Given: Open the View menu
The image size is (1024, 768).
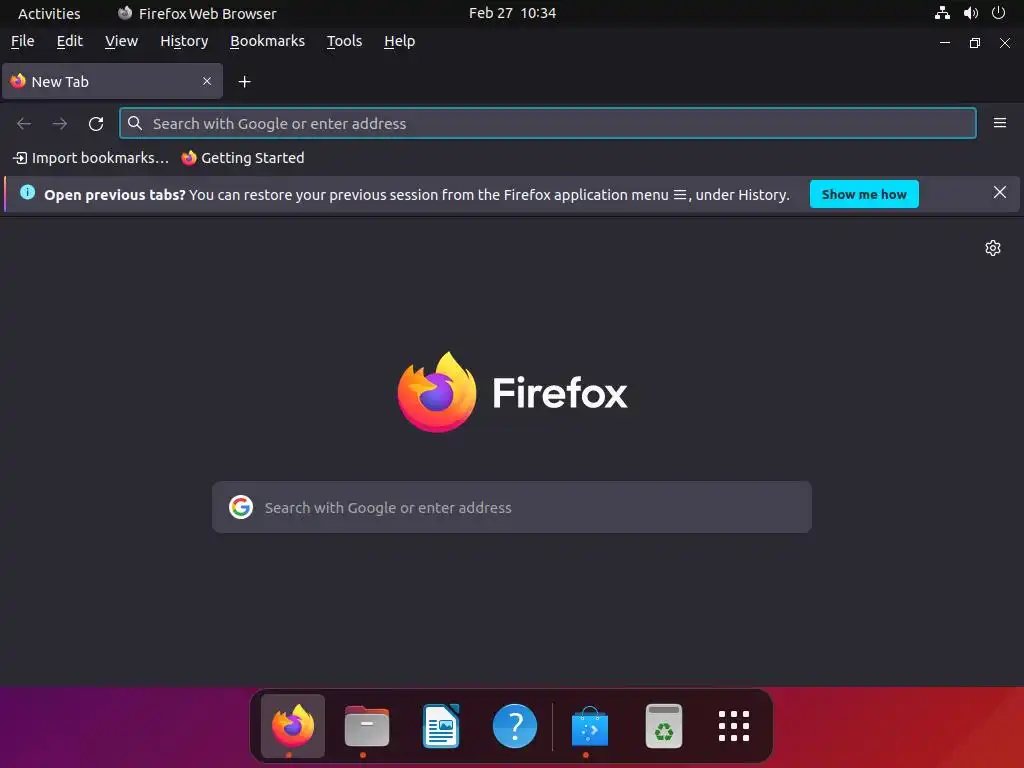Looking at the screenshot, I should click(121, 41).
